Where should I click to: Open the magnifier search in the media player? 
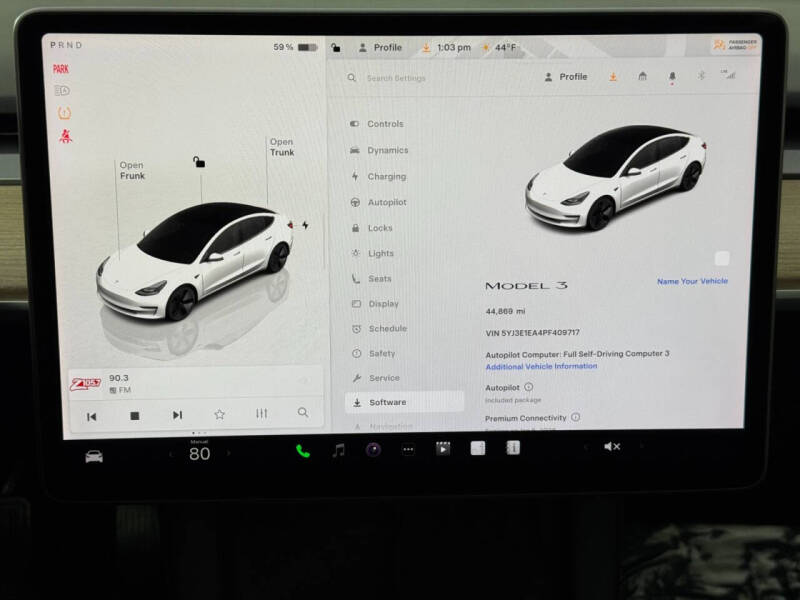point(302,412)
